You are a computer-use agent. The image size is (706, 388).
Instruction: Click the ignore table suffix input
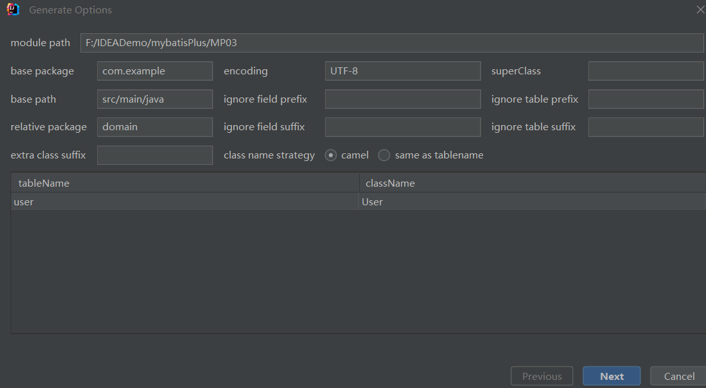coord(646,127)
